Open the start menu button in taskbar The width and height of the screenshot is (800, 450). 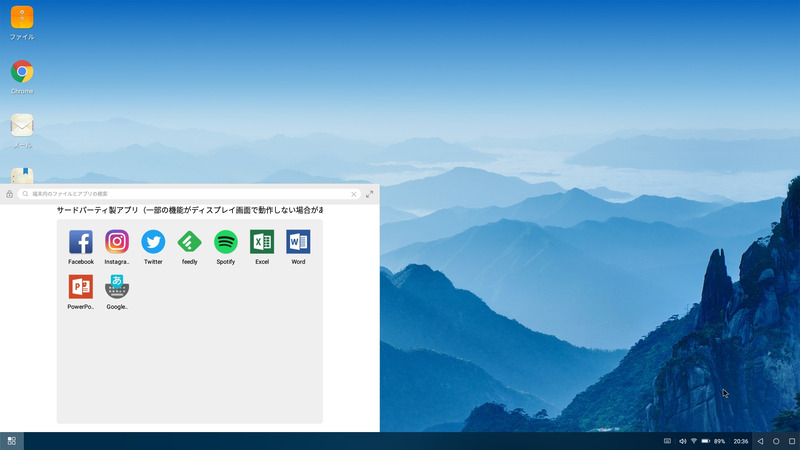point(12,441)
